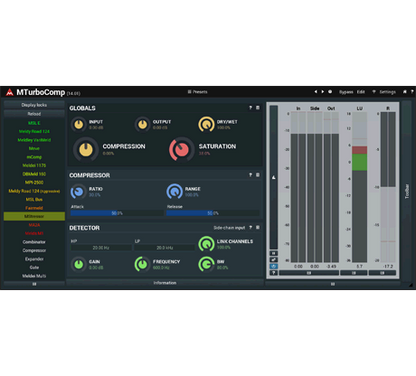Screen dimensions: 416x376
Task: Collapse the device list bottom bar
Action: [x=34, y=284]
